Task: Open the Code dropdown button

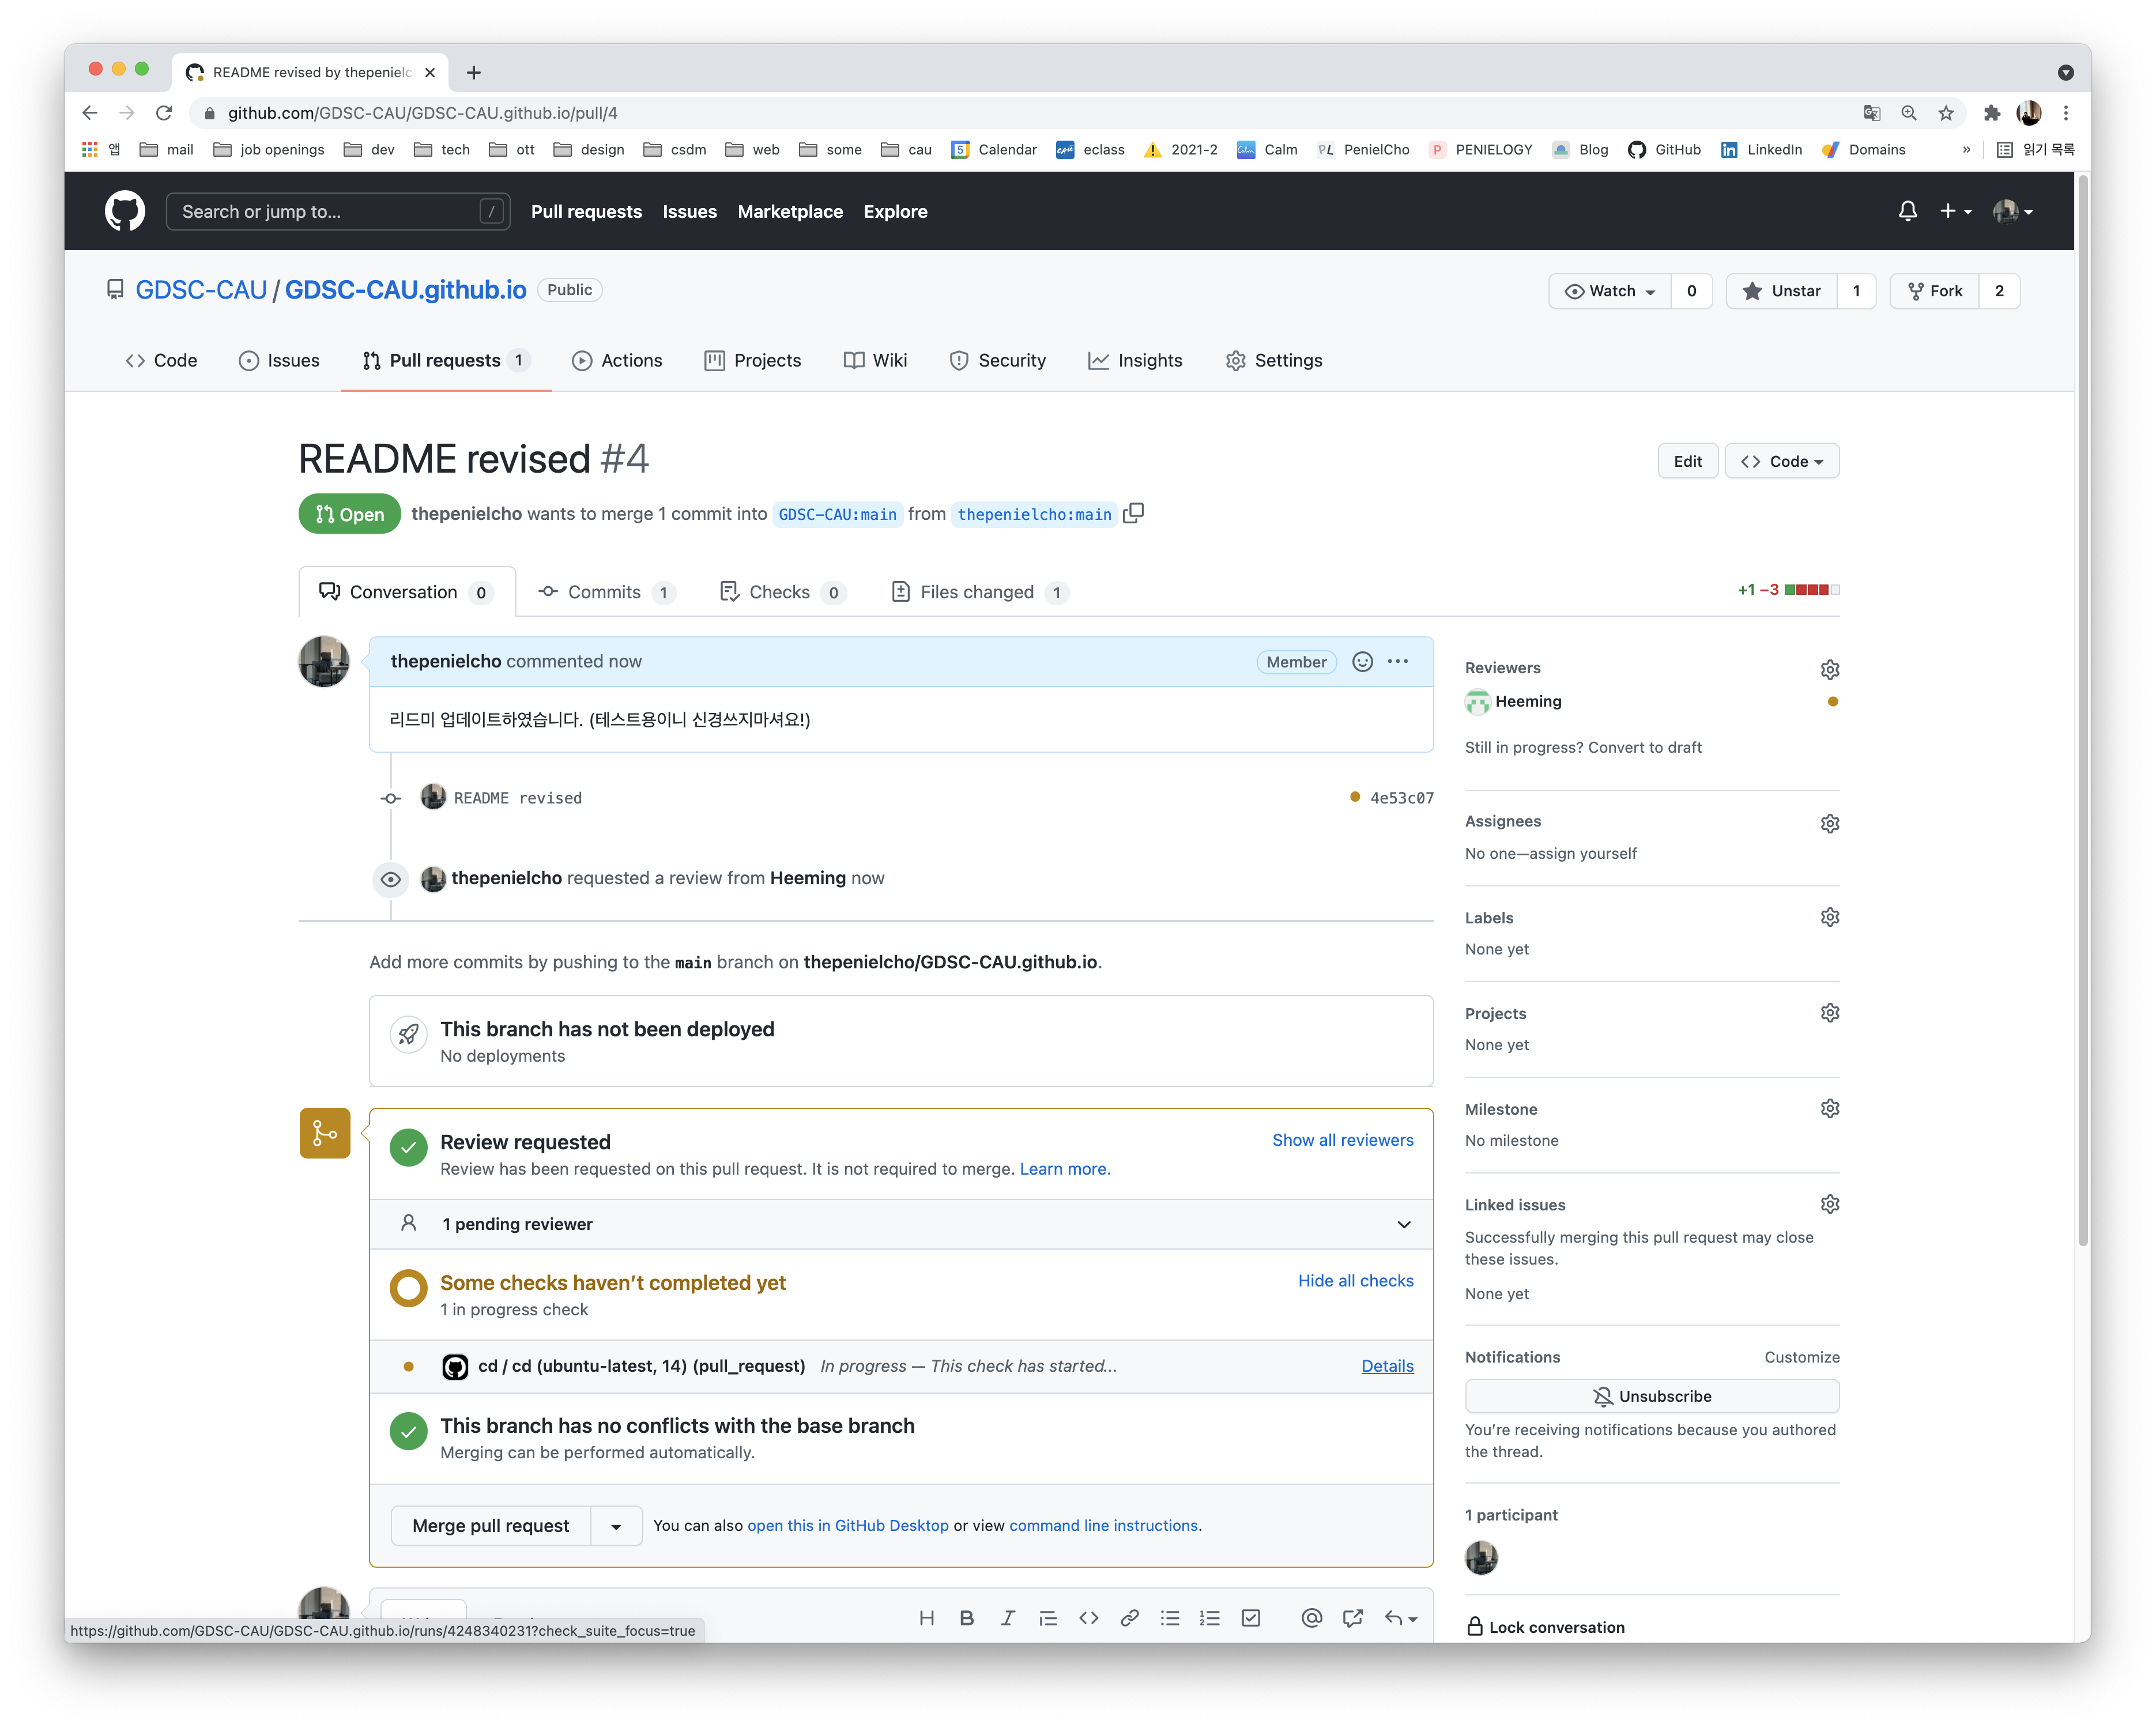Action: pos(1782,461)
